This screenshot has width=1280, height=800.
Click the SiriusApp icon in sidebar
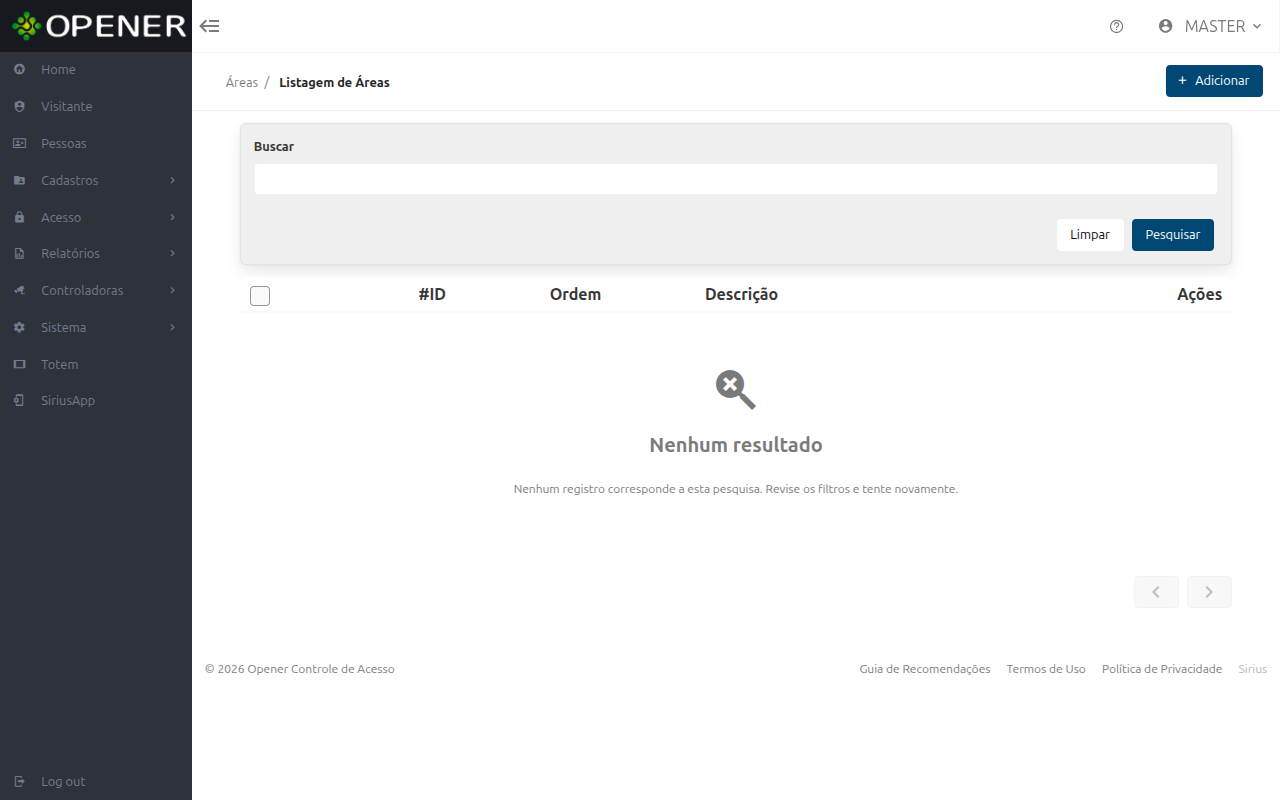(x=19, y=400)
